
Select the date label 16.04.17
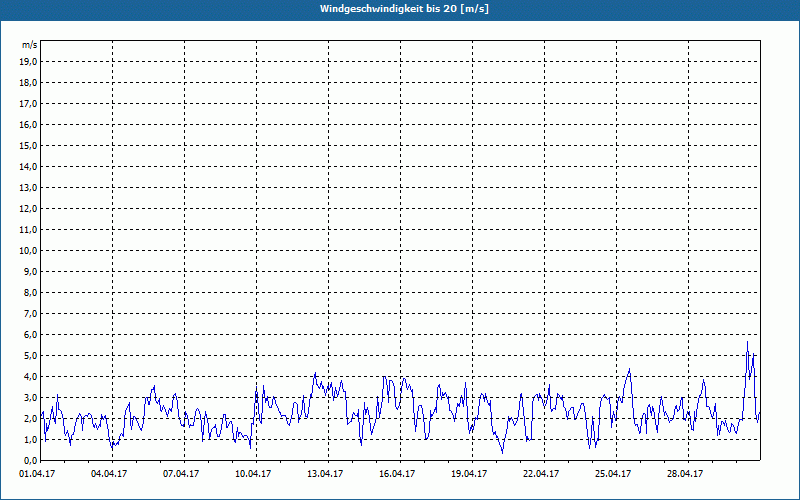pyautogui.click(x=397, y=473)
